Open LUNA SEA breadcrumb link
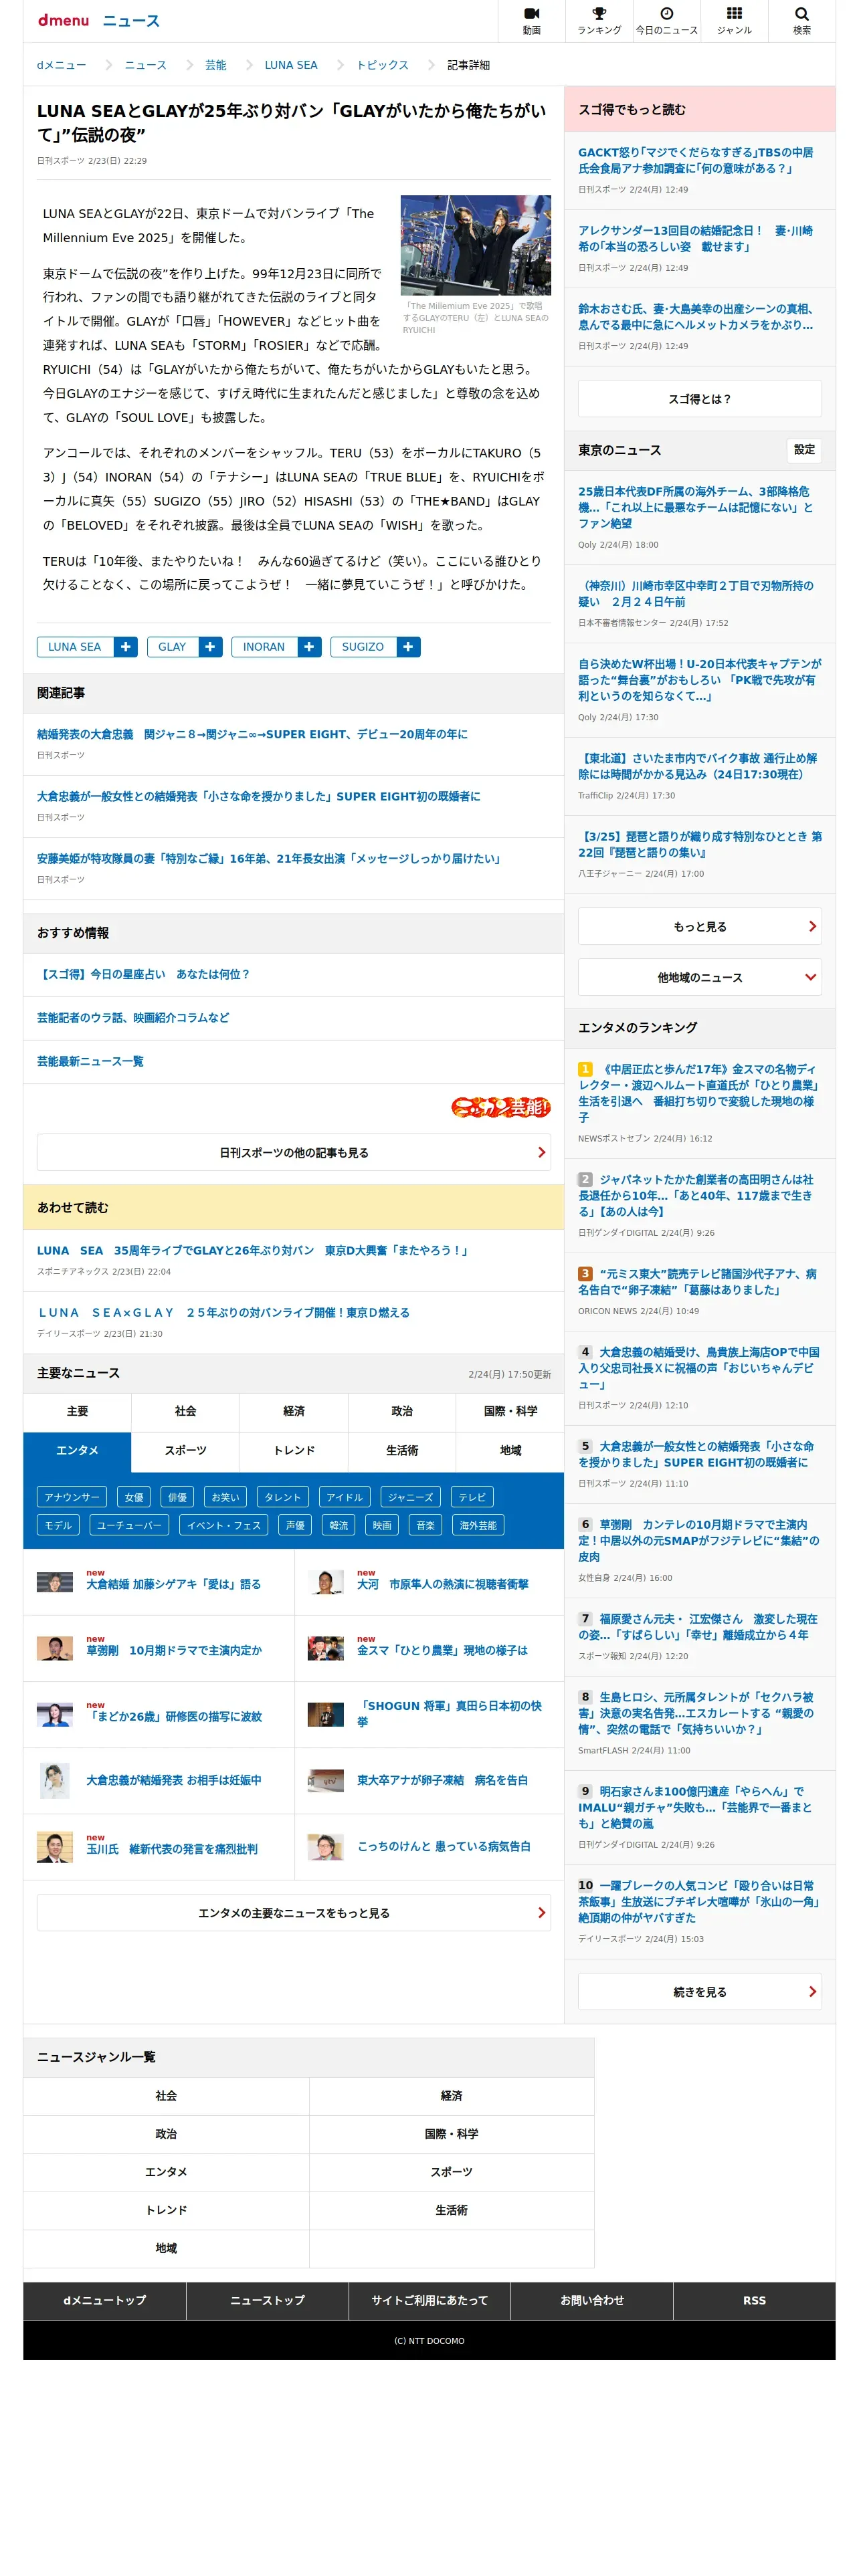The height and width of the screenshot is (2576, 859). point(291,65)
